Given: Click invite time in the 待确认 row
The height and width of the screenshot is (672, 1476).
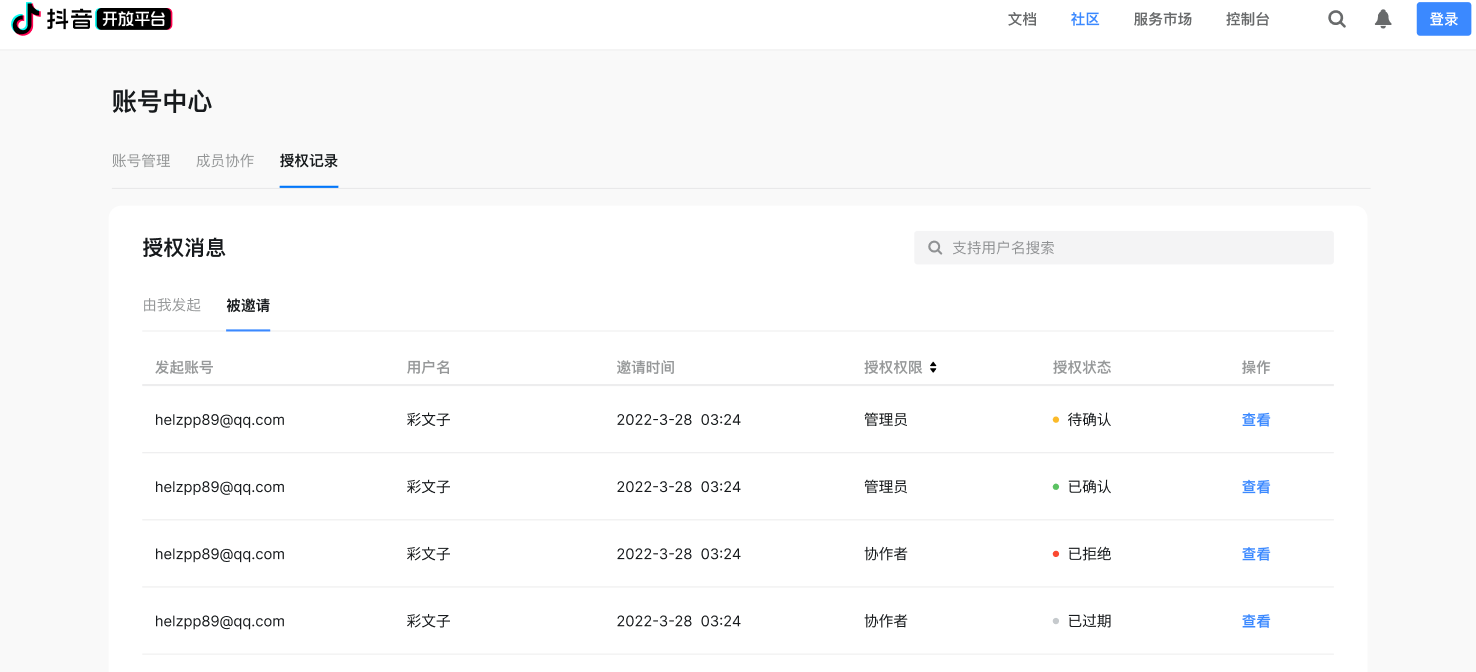Looking at the screenshot, I should pos(679,420).
